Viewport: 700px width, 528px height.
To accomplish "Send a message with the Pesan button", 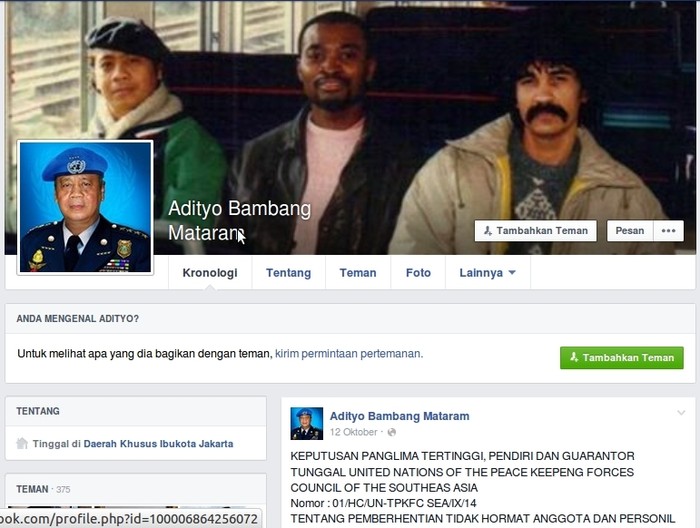I will click(x=630, y=231).
